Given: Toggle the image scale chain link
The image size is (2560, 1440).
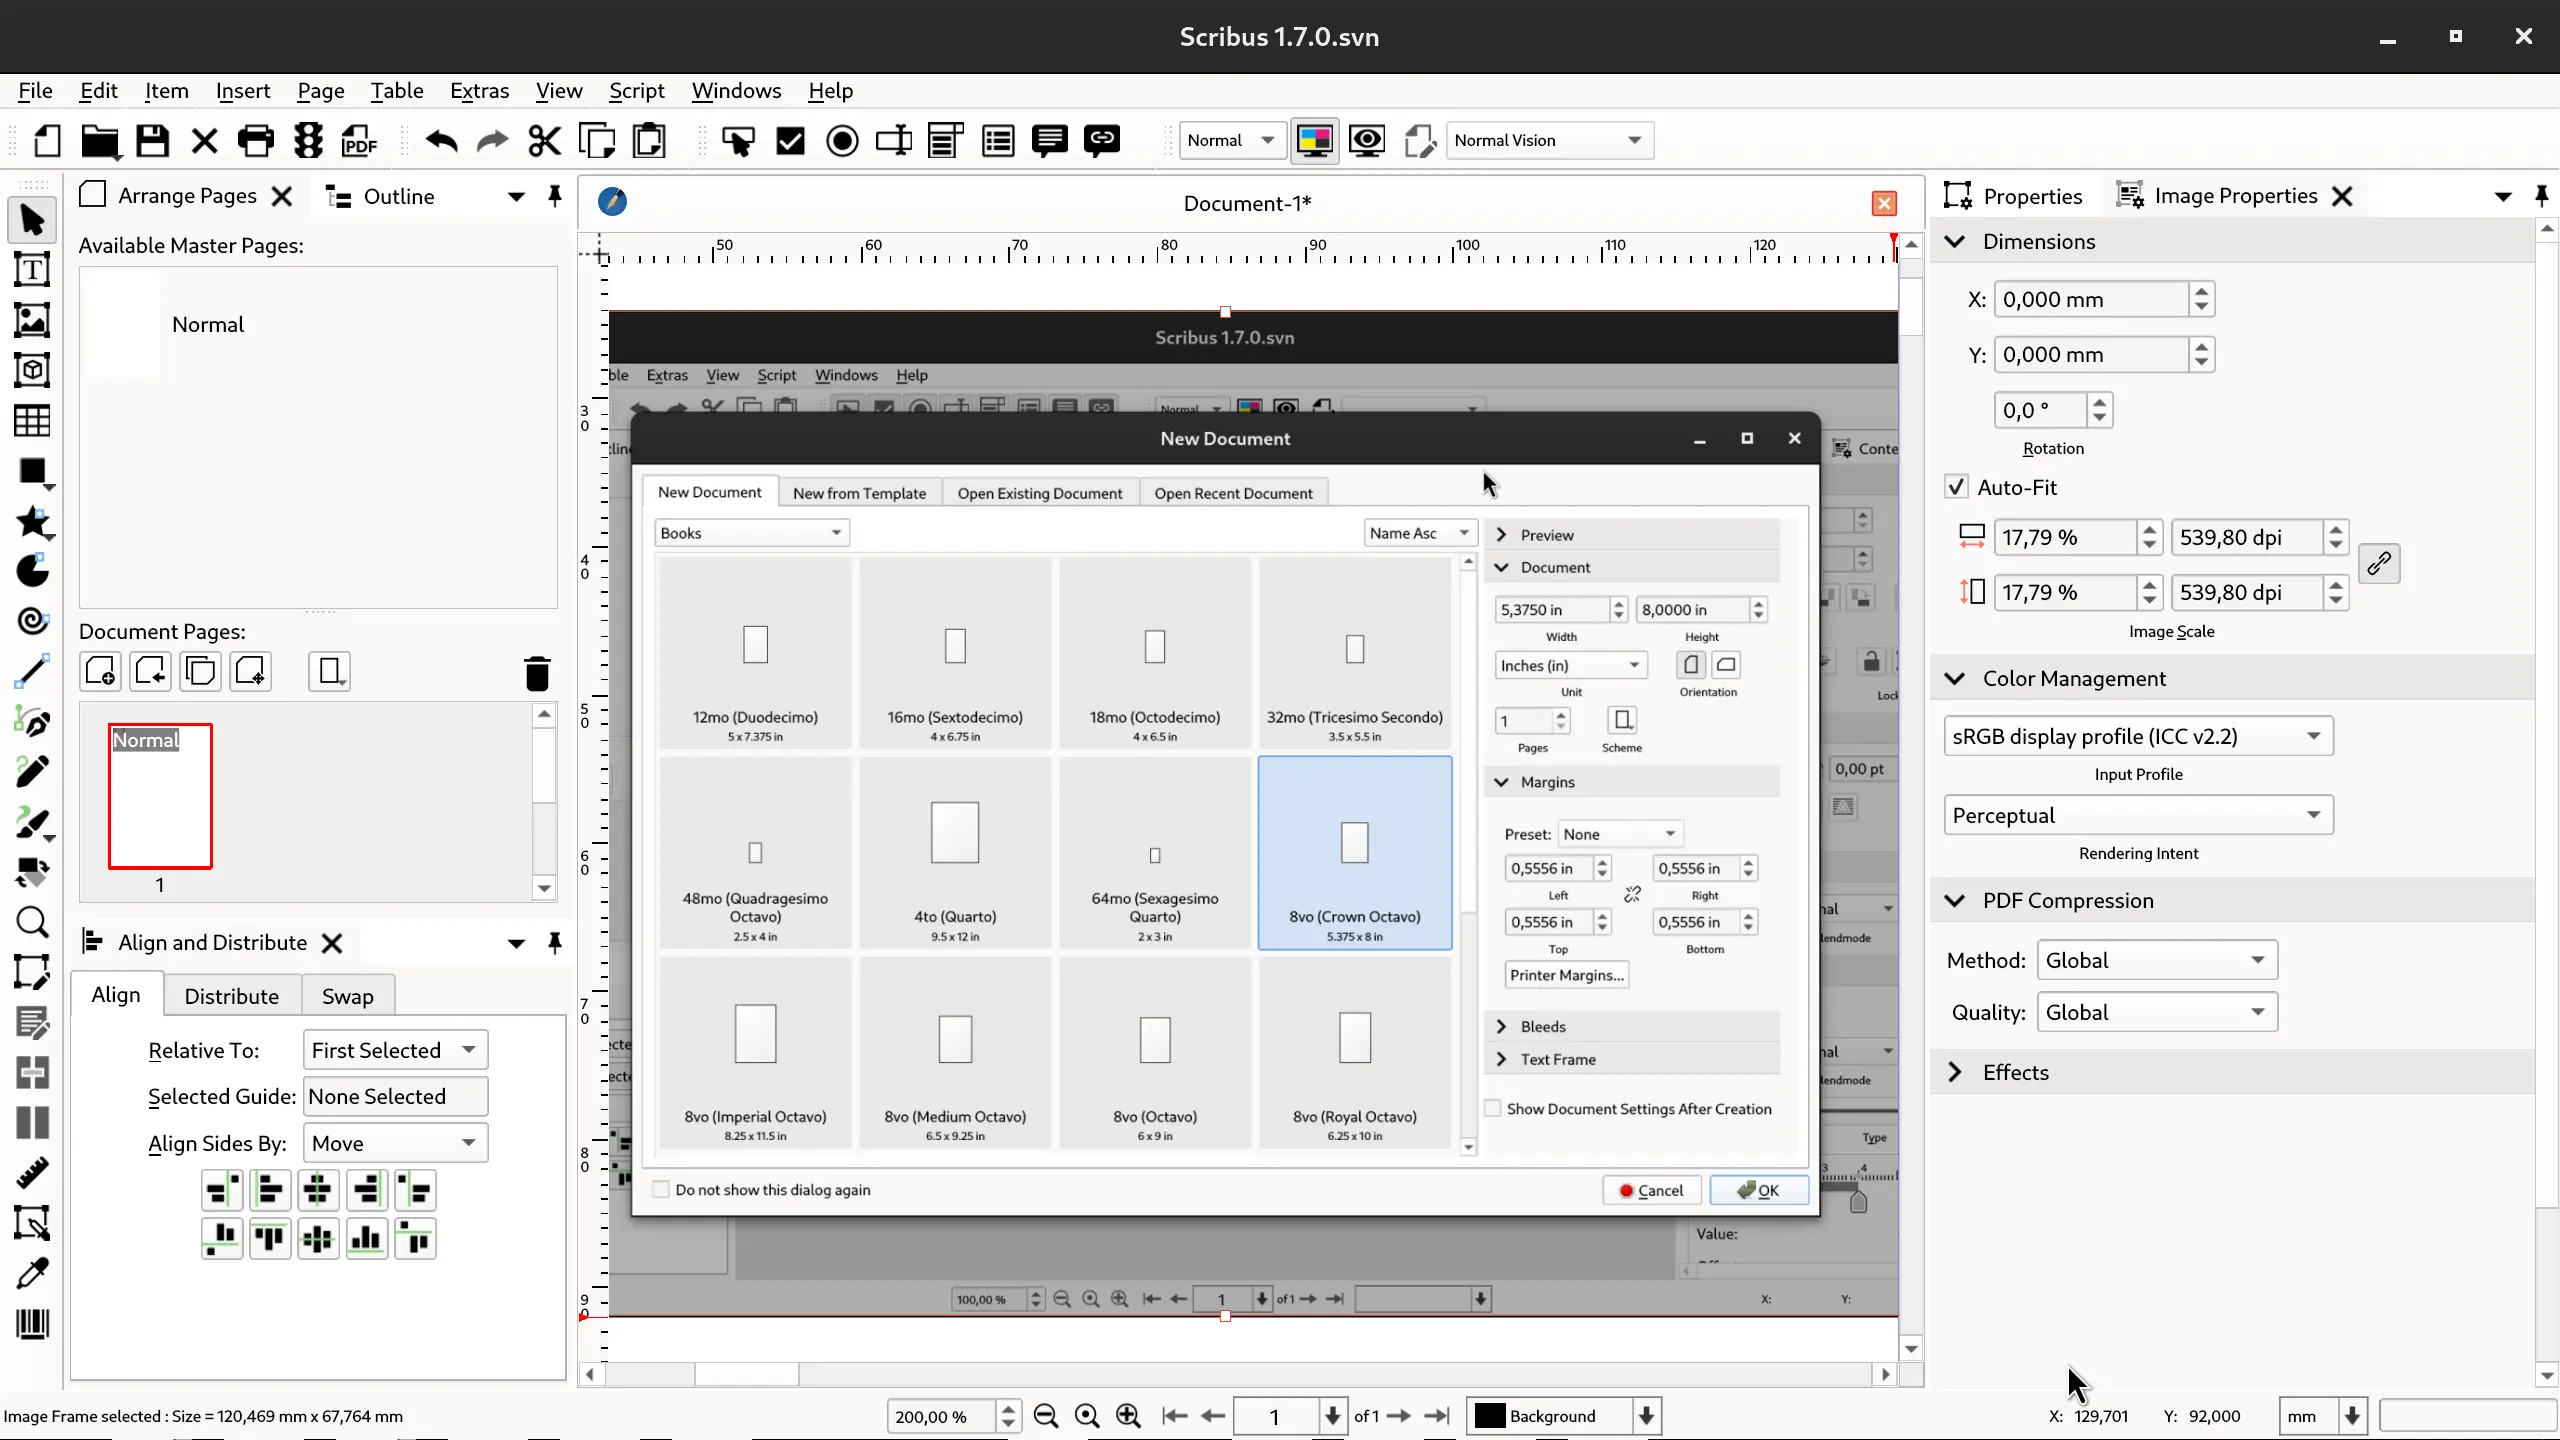Looking at the screenshot, I should pos(2379,564).
